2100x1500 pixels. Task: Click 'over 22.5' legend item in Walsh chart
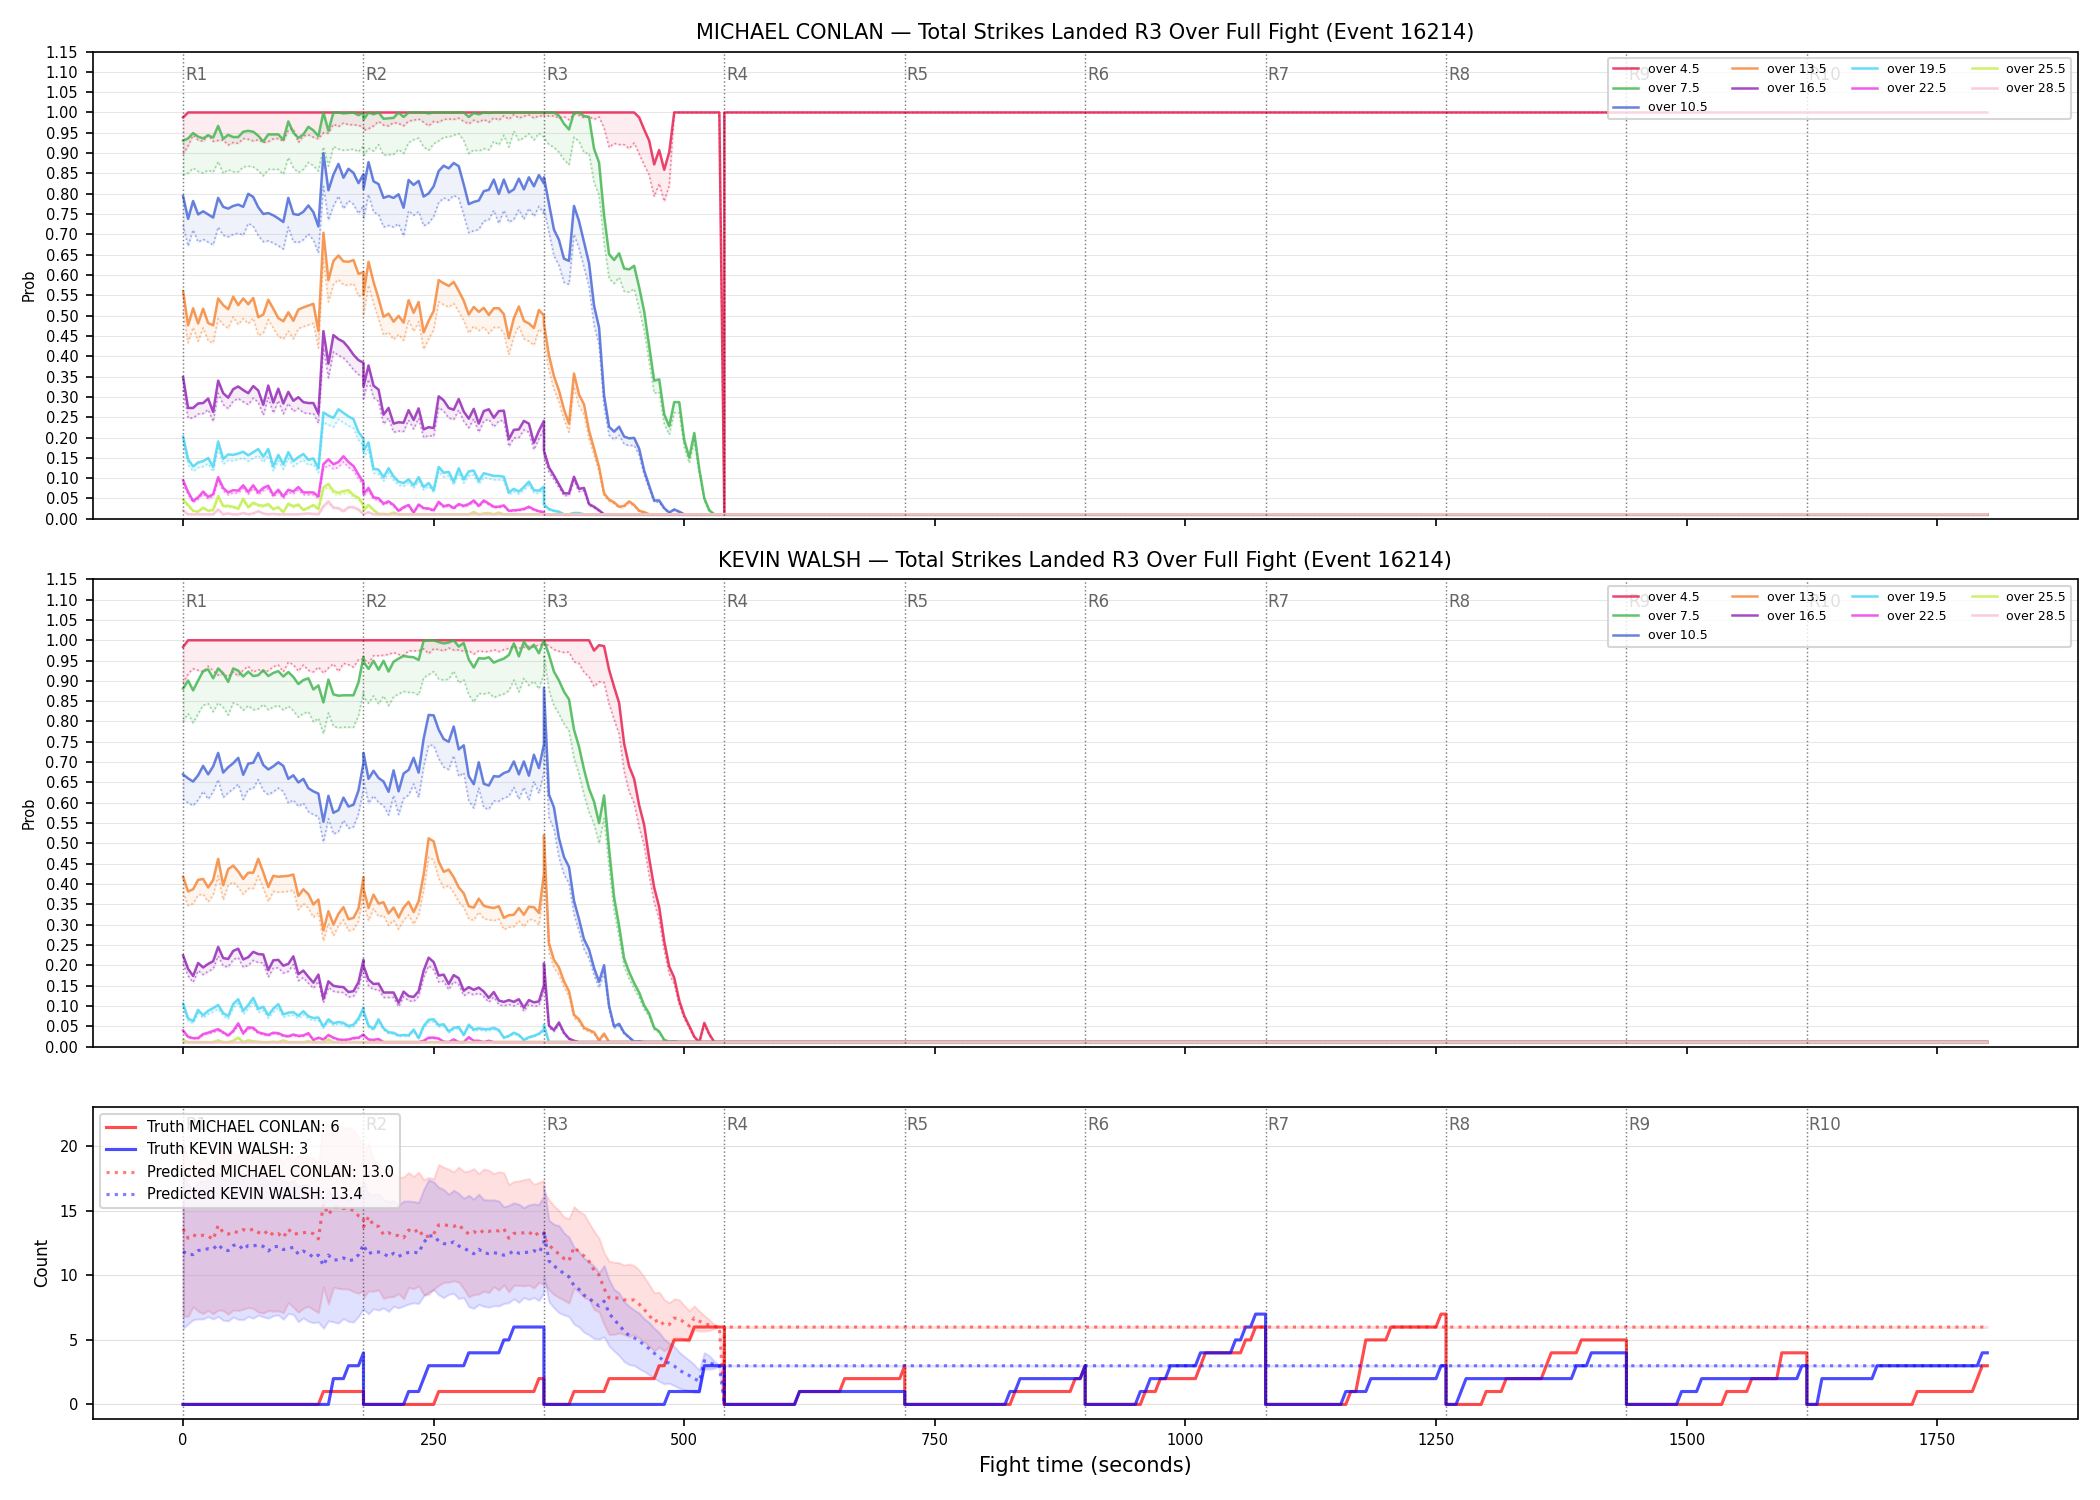(x=1899, y=616)
